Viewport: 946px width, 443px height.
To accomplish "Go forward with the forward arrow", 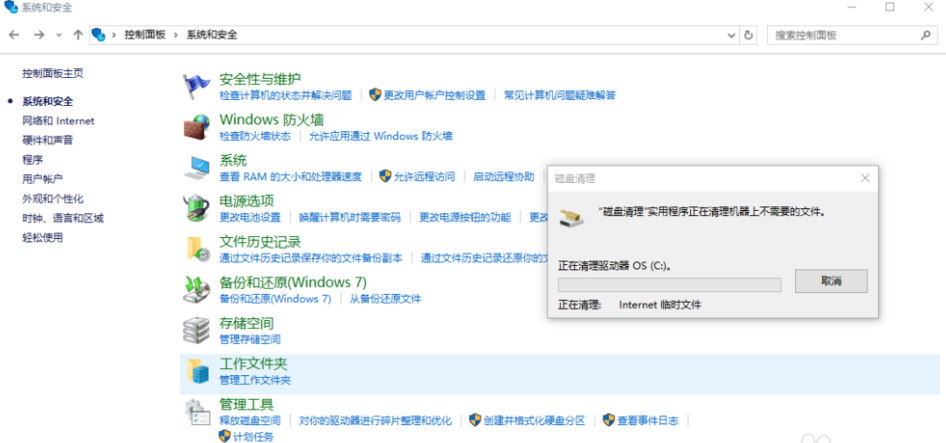I will pos(39,35).
